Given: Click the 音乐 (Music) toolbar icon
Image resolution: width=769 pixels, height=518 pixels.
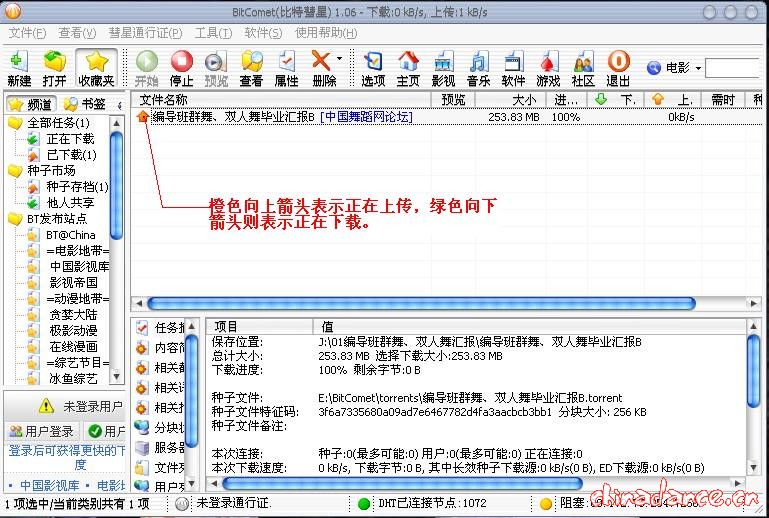Looking at the screenshot, I should [478, 68].
